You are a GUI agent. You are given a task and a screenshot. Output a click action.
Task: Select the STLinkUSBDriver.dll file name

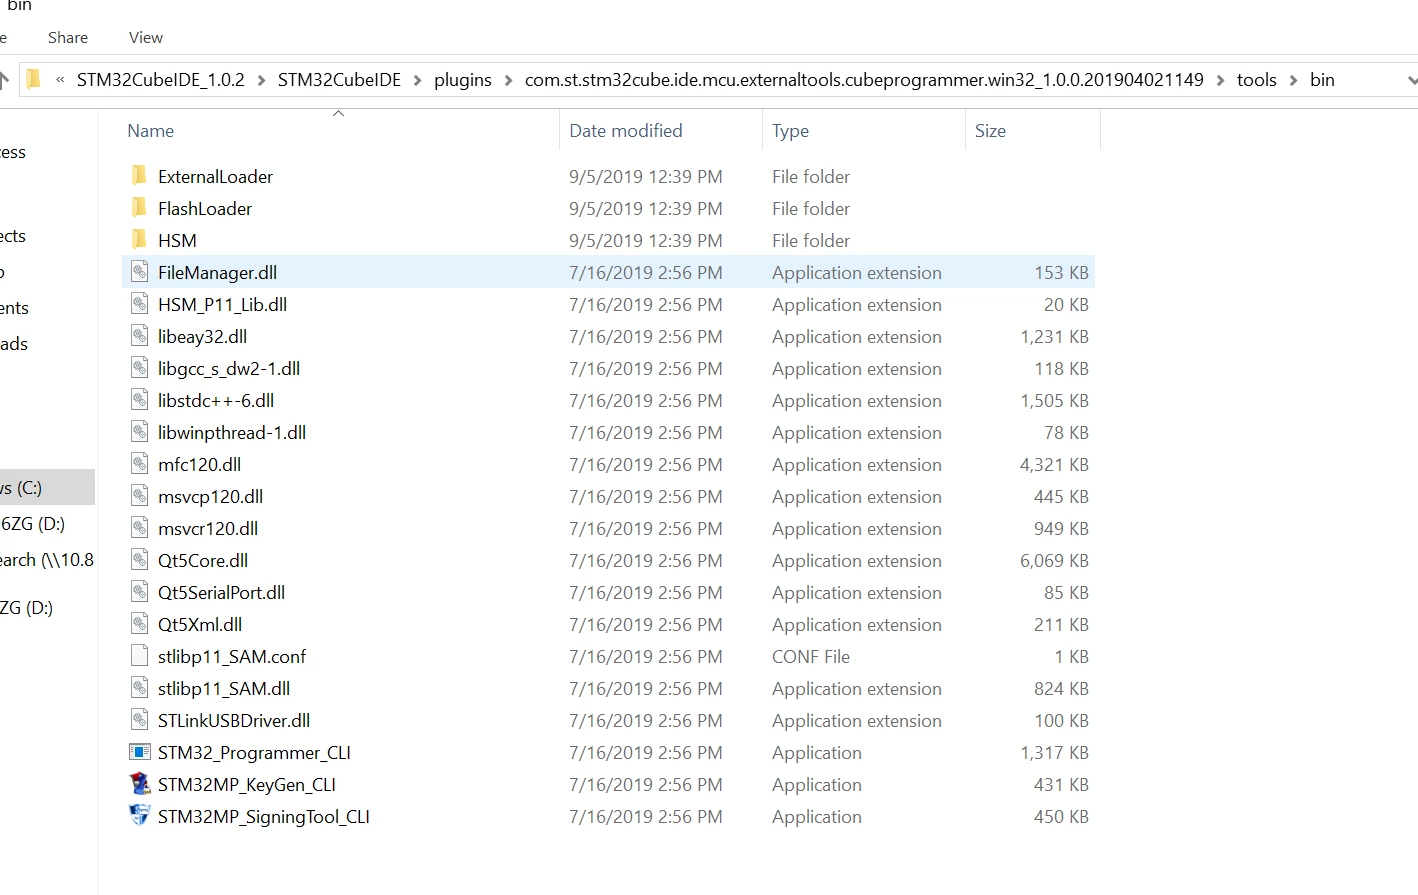[x=234, y=720]
